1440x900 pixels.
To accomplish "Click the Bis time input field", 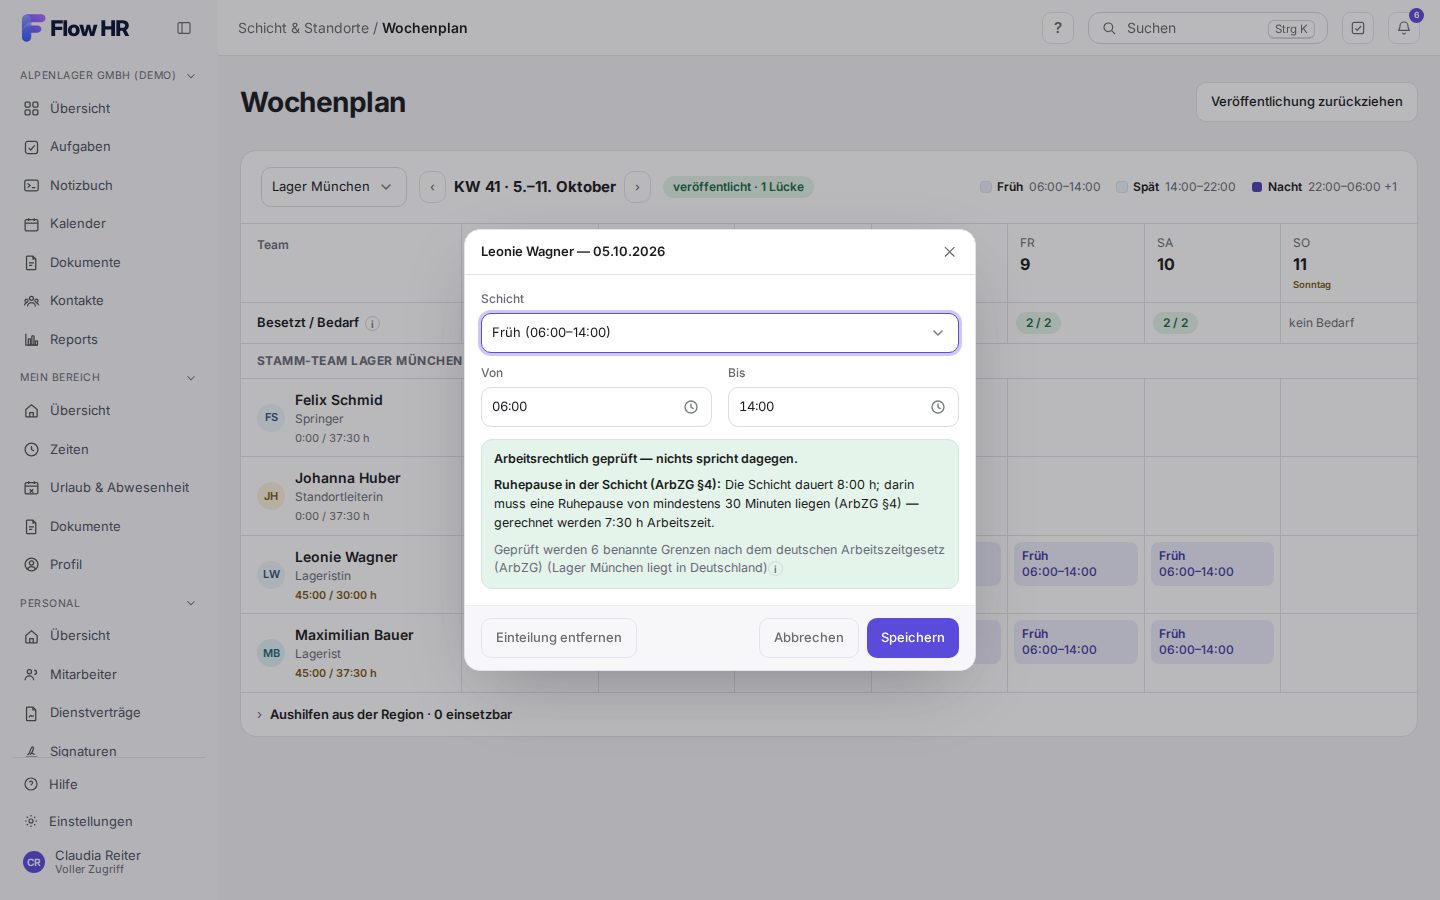I will click(843, 407).
